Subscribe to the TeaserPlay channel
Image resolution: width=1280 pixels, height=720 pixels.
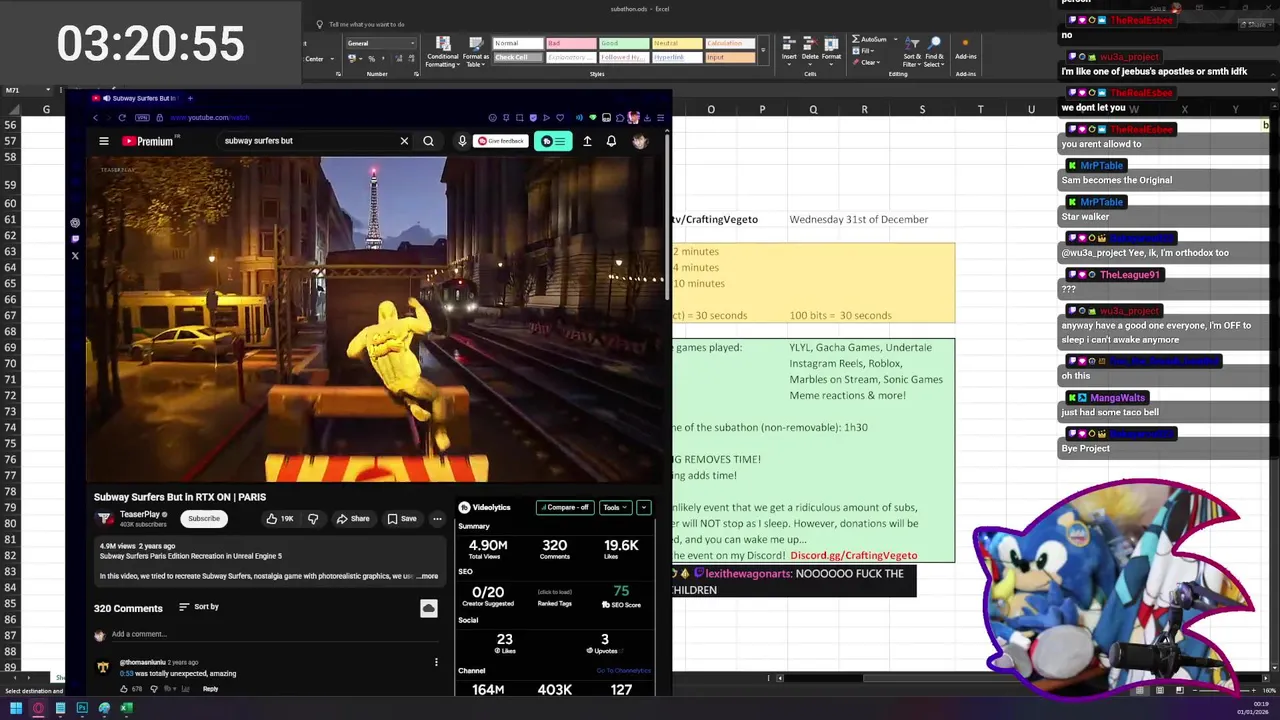click(204, 518)
